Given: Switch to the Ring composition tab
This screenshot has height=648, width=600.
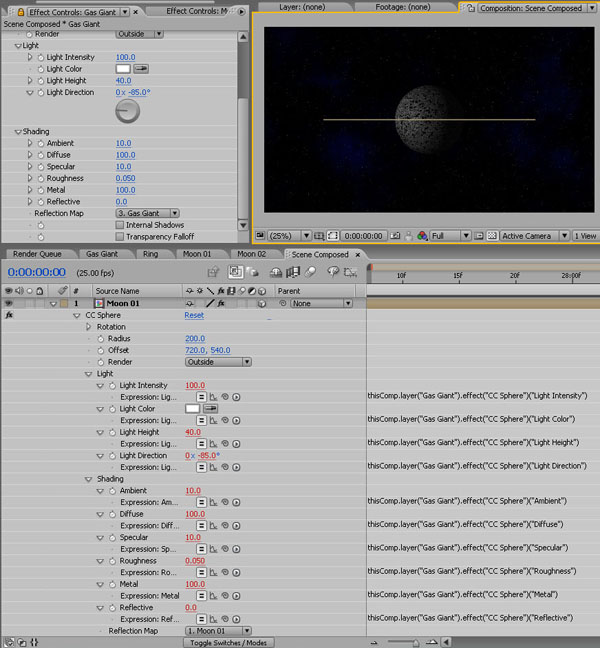Looking at the screenshot, I should coord(150,254).
